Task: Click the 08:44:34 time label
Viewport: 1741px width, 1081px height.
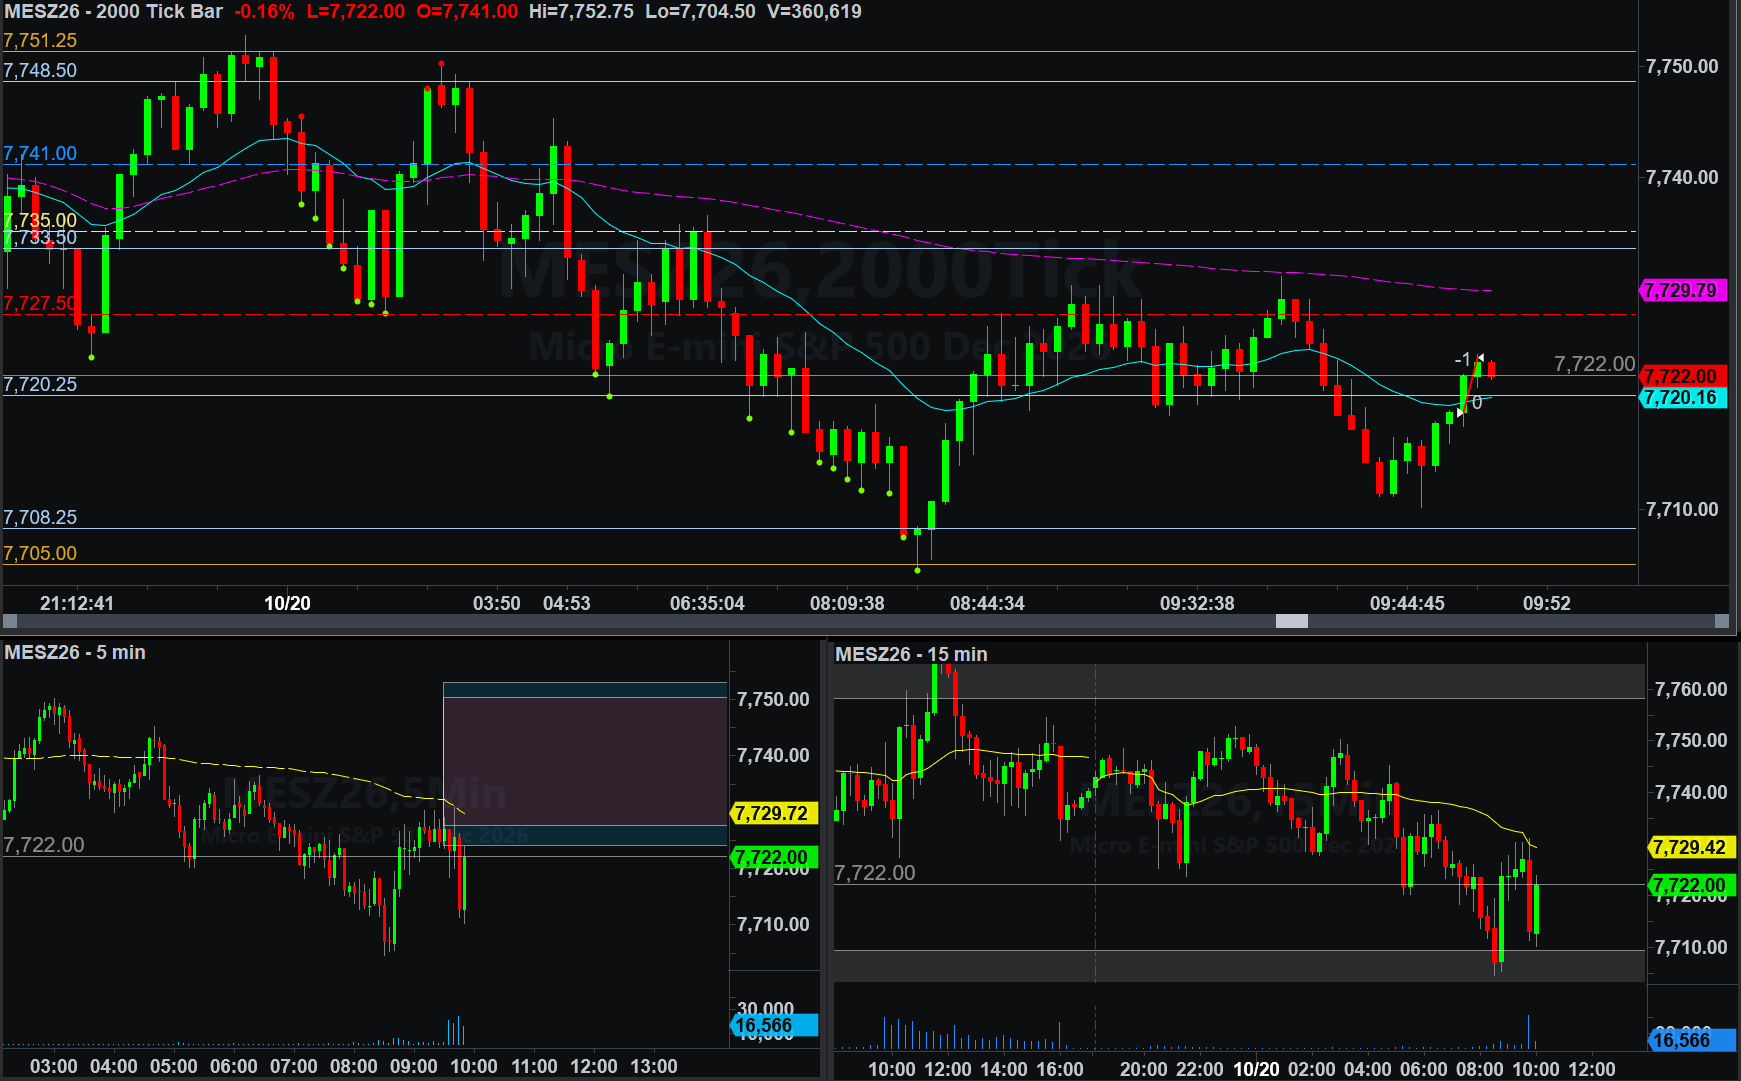Action: coord(987,604)
